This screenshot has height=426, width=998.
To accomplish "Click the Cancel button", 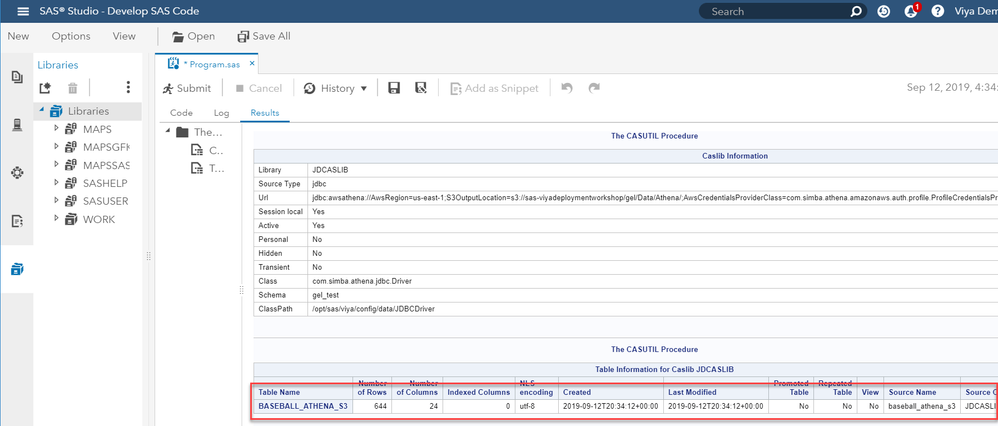I will pyautogui.click(x=258, y=89).
